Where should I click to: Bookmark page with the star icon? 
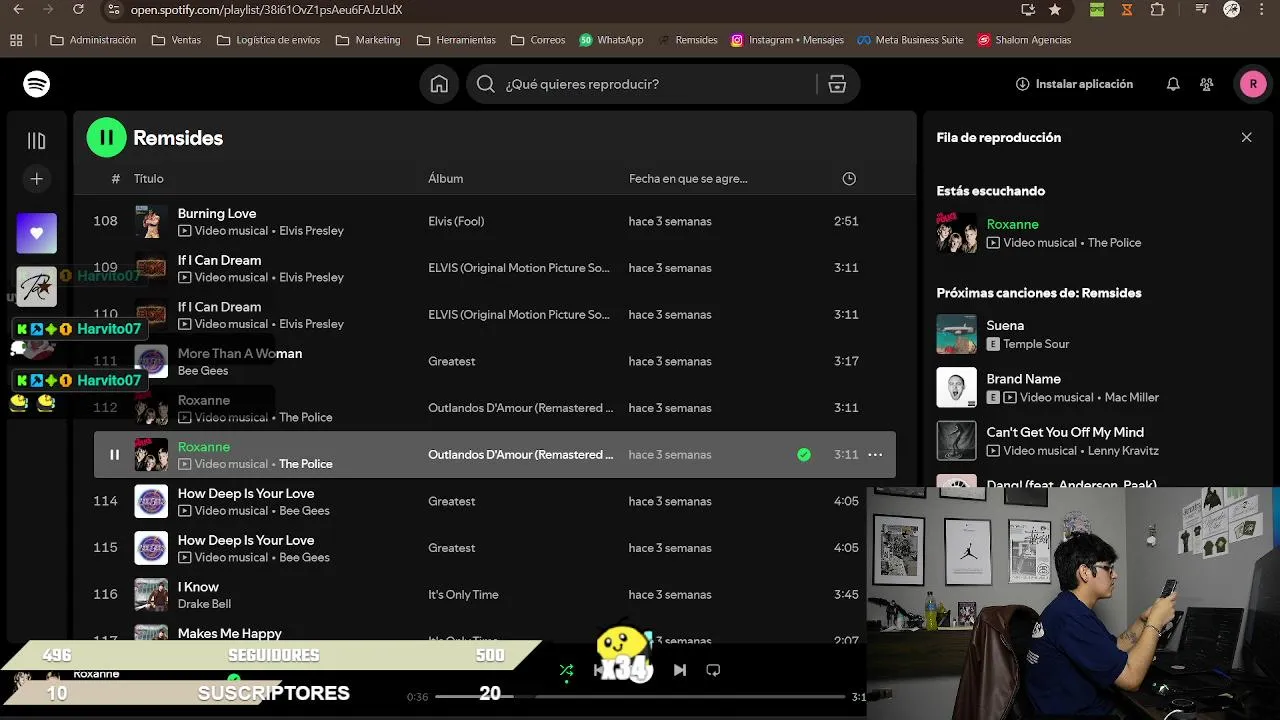[x=1055, y=10]
